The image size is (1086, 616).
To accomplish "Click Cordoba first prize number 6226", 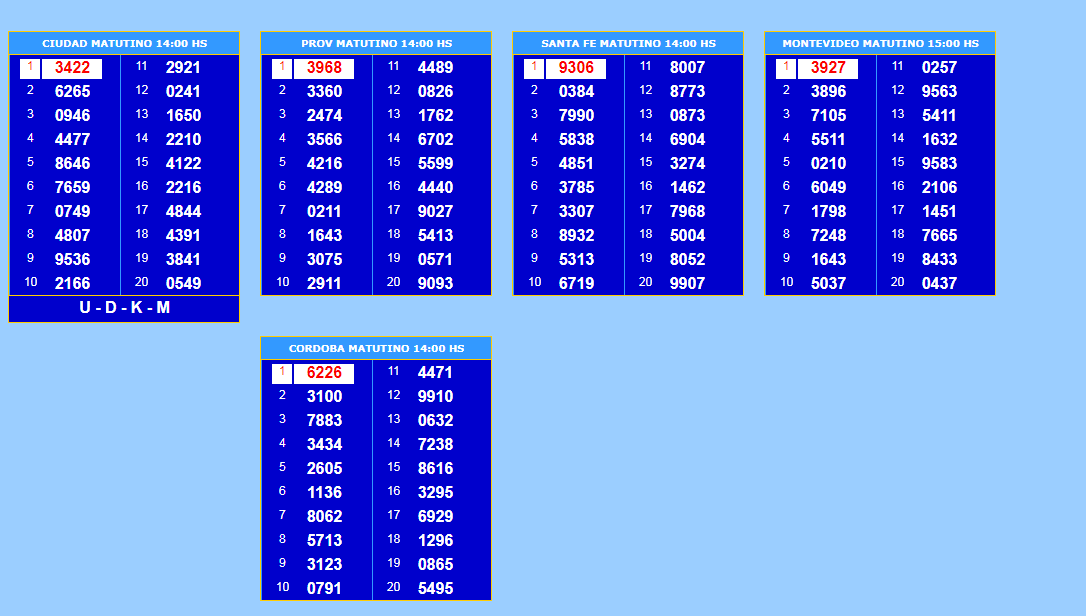I will click(324, 373).
